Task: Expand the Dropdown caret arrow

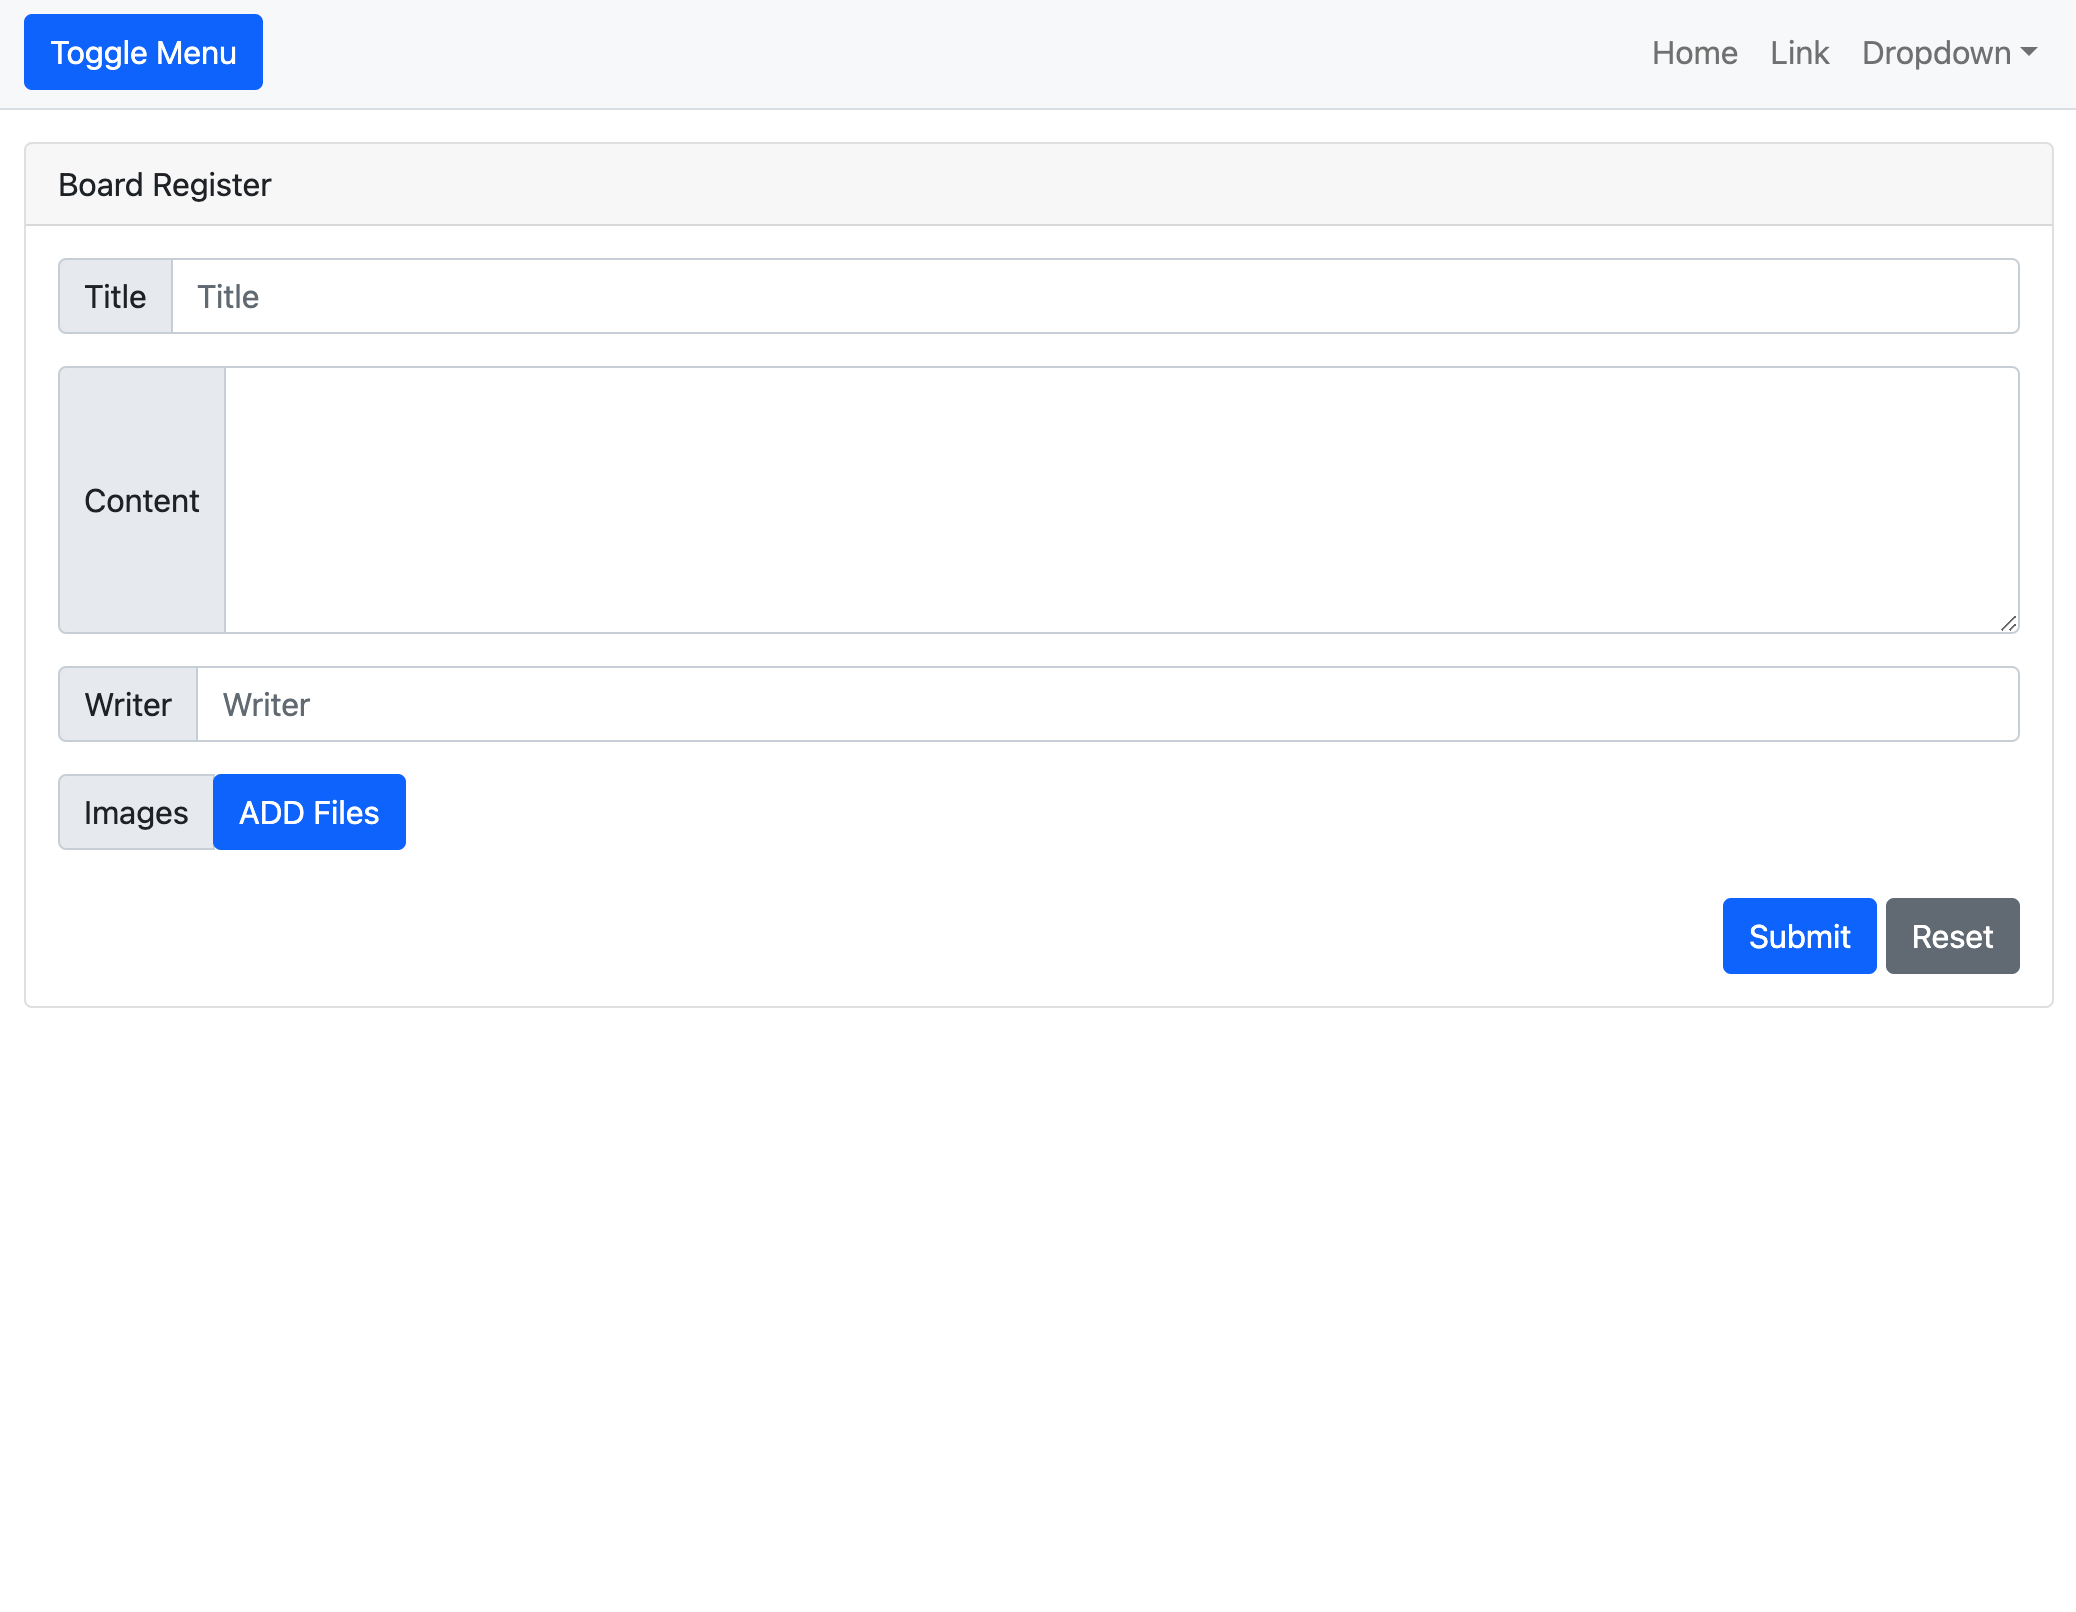Action: click(2030, 52)
